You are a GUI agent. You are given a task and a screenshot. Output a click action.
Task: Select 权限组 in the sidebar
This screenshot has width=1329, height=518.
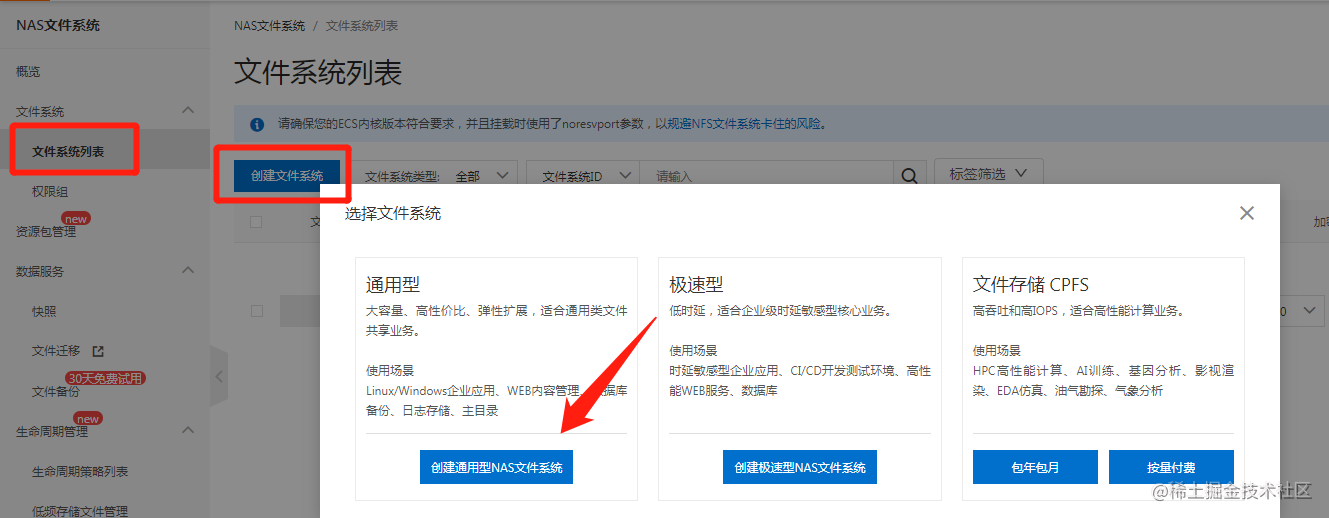point(50,191)
